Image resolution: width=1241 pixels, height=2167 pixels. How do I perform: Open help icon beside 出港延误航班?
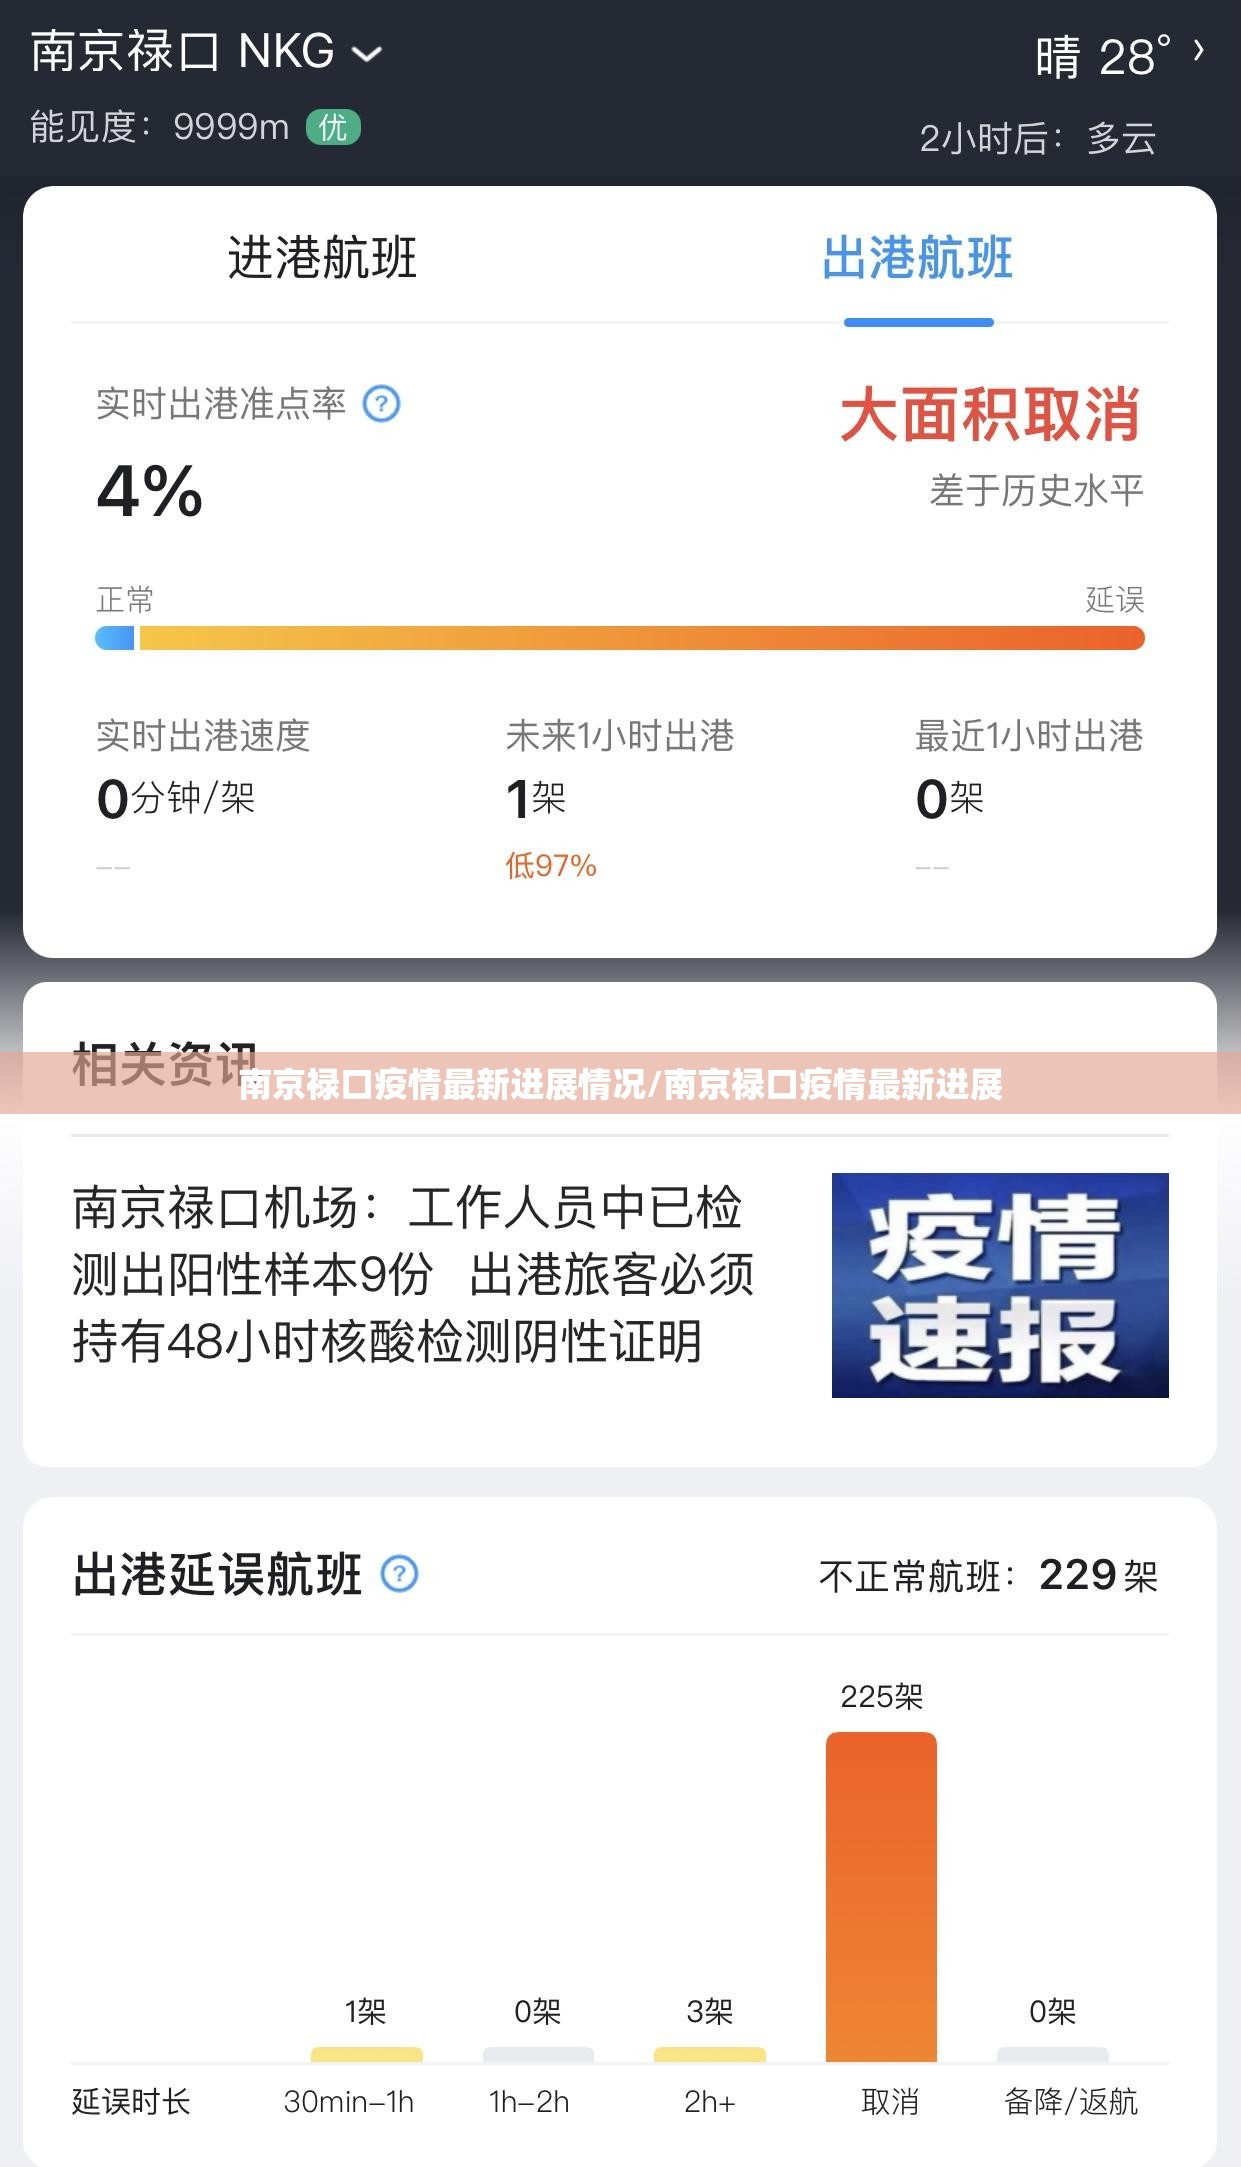coord(399,1574)
